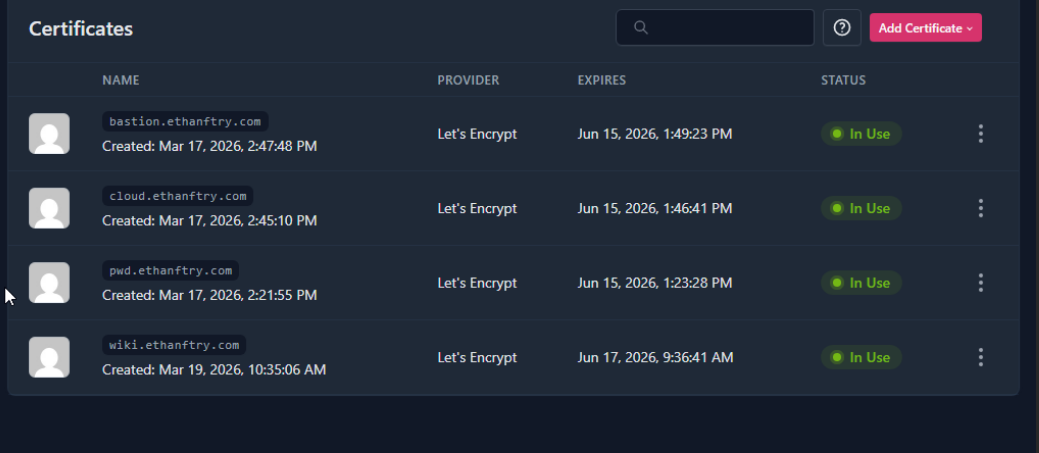Sort by the PROVIDER column header

(468, 80)
